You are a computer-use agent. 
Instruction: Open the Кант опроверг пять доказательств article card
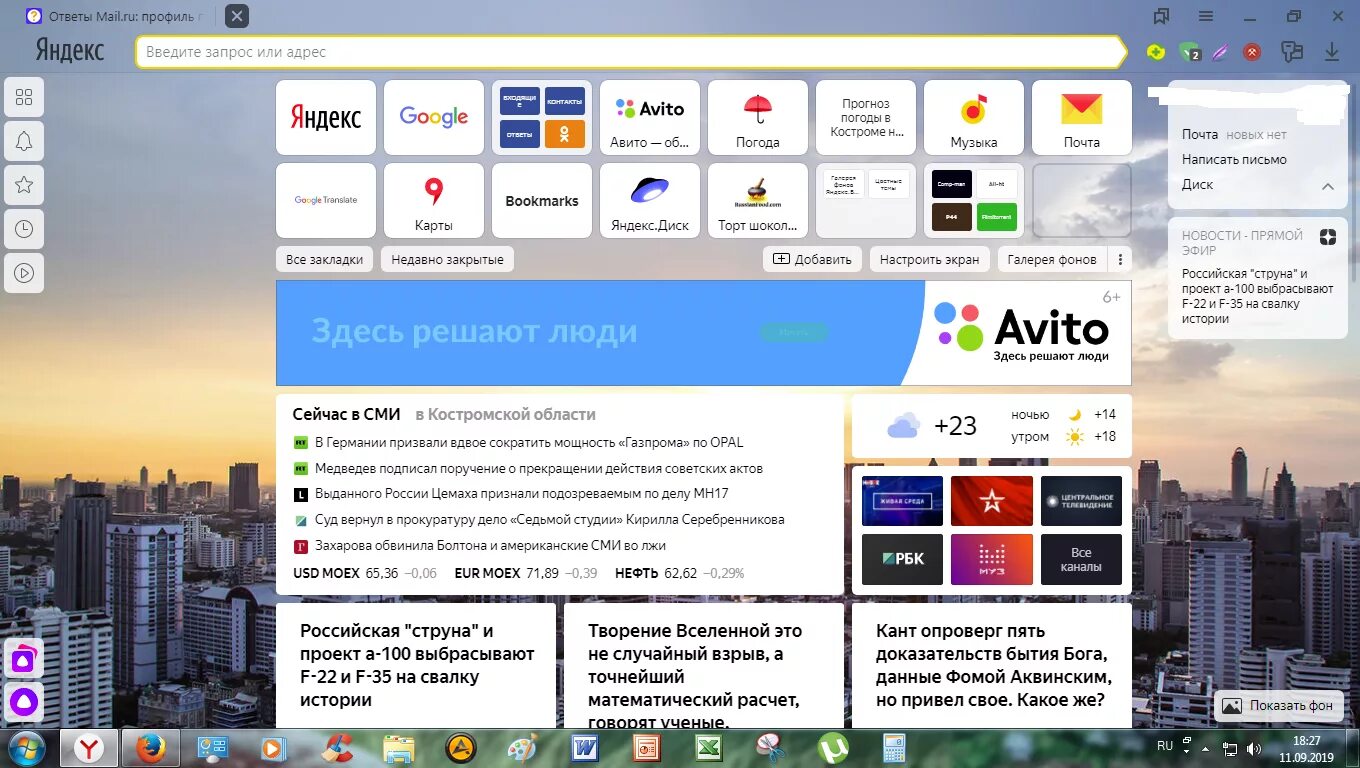point(991,665)
